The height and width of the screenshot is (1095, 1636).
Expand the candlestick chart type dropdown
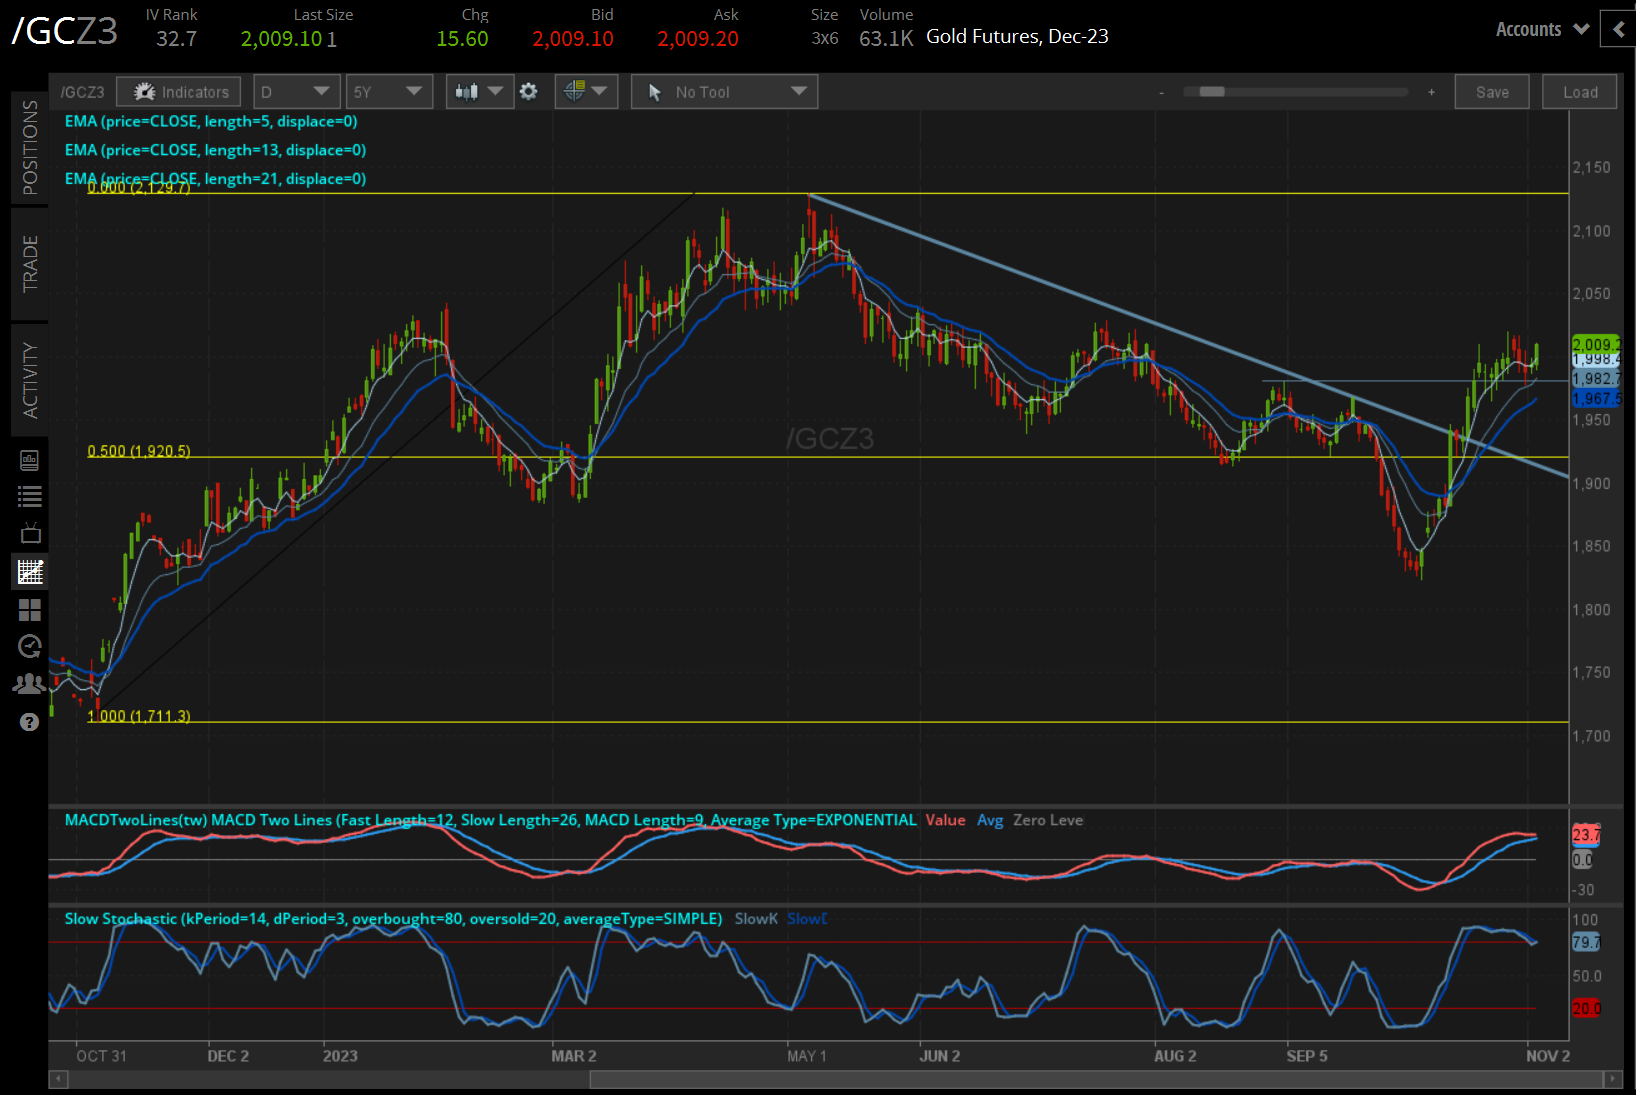pyautogui.click(x=479, y=92)
